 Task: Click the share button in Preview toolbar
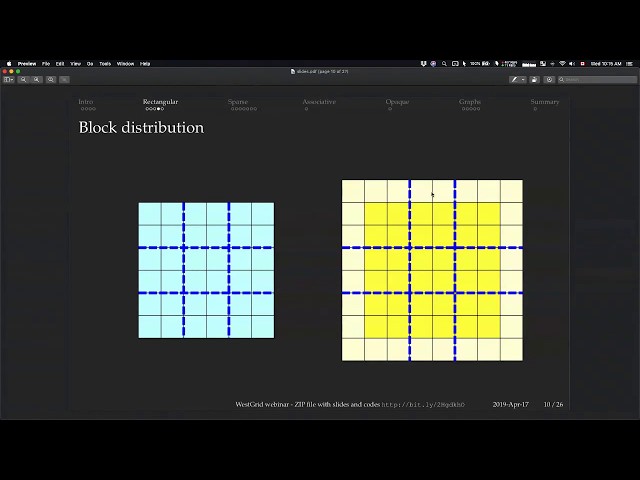[x=64, y=80]
